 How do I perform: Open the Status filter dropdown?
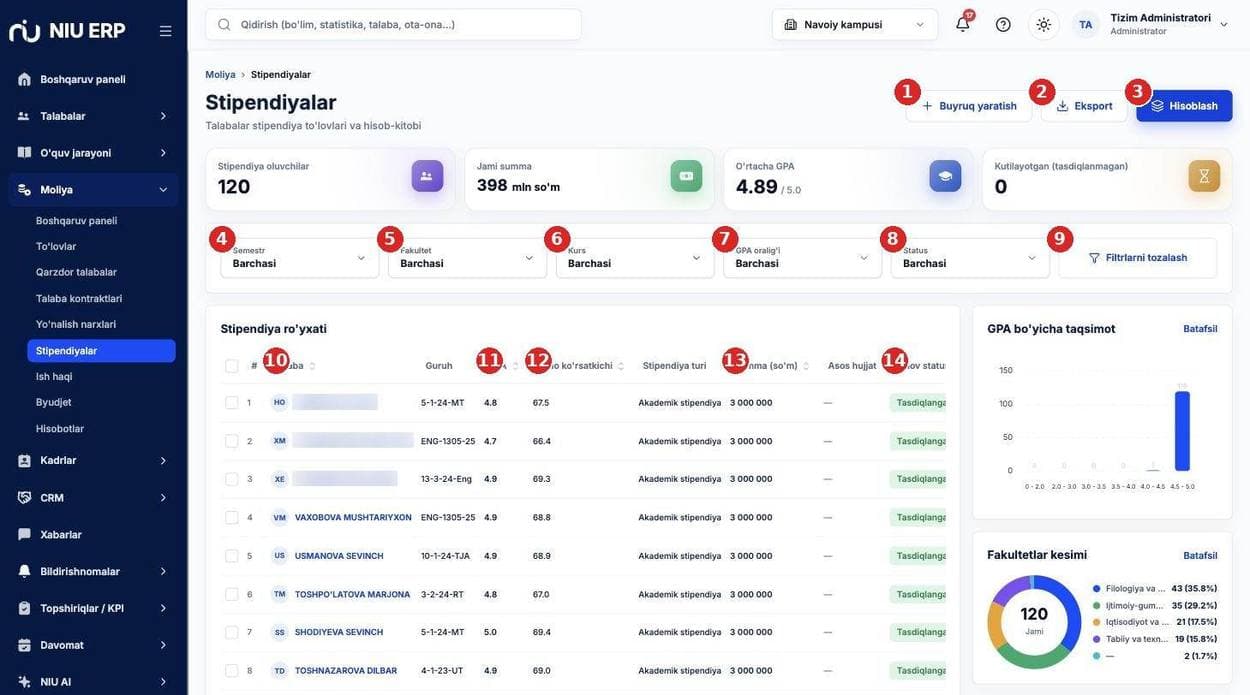tap(970, 258)
